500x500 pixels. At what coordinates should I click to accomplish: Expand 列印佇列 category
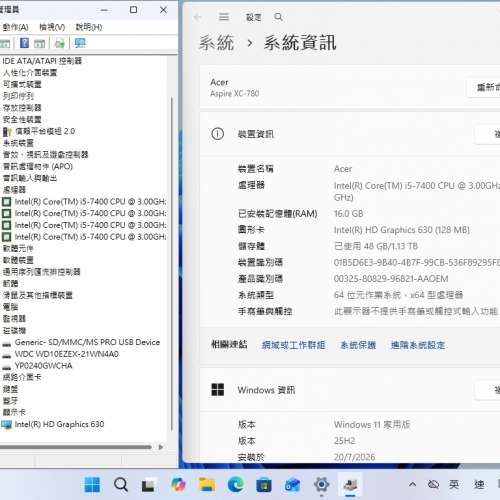pyautogui.click(x=18, y=96)
